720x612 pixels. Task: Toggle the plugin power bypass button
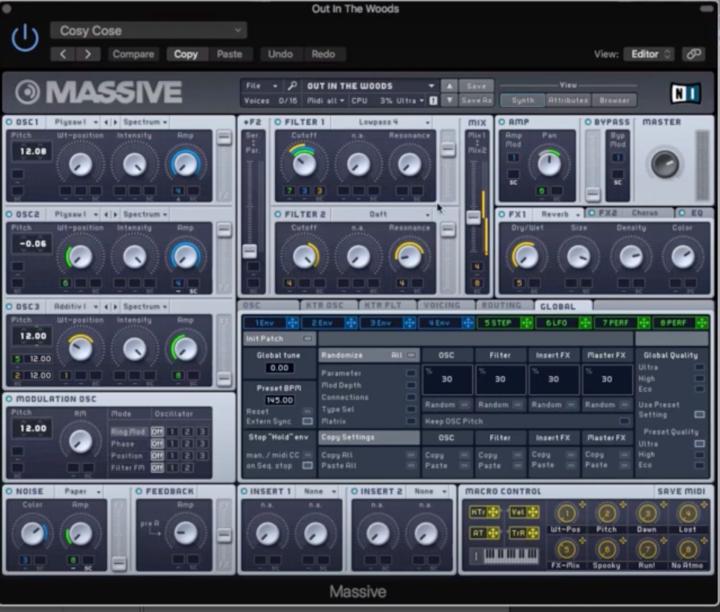[24, 38]
